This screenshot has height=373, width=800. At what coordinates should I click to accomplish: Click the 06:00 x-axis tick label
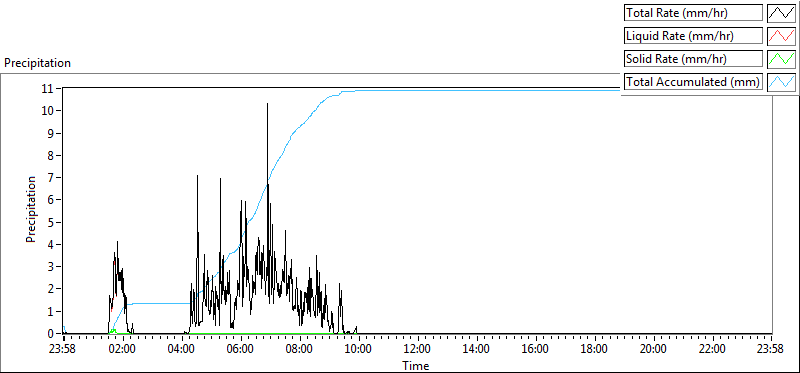(241, 350)
